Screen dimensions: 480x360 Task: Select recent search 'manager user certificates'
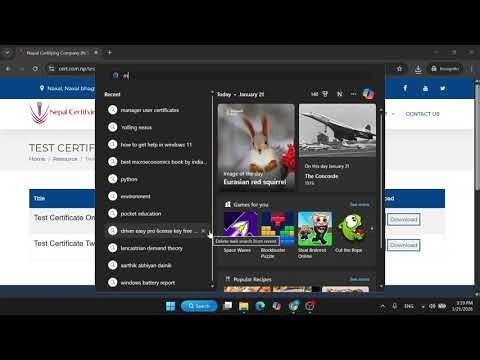click(150, 110)
